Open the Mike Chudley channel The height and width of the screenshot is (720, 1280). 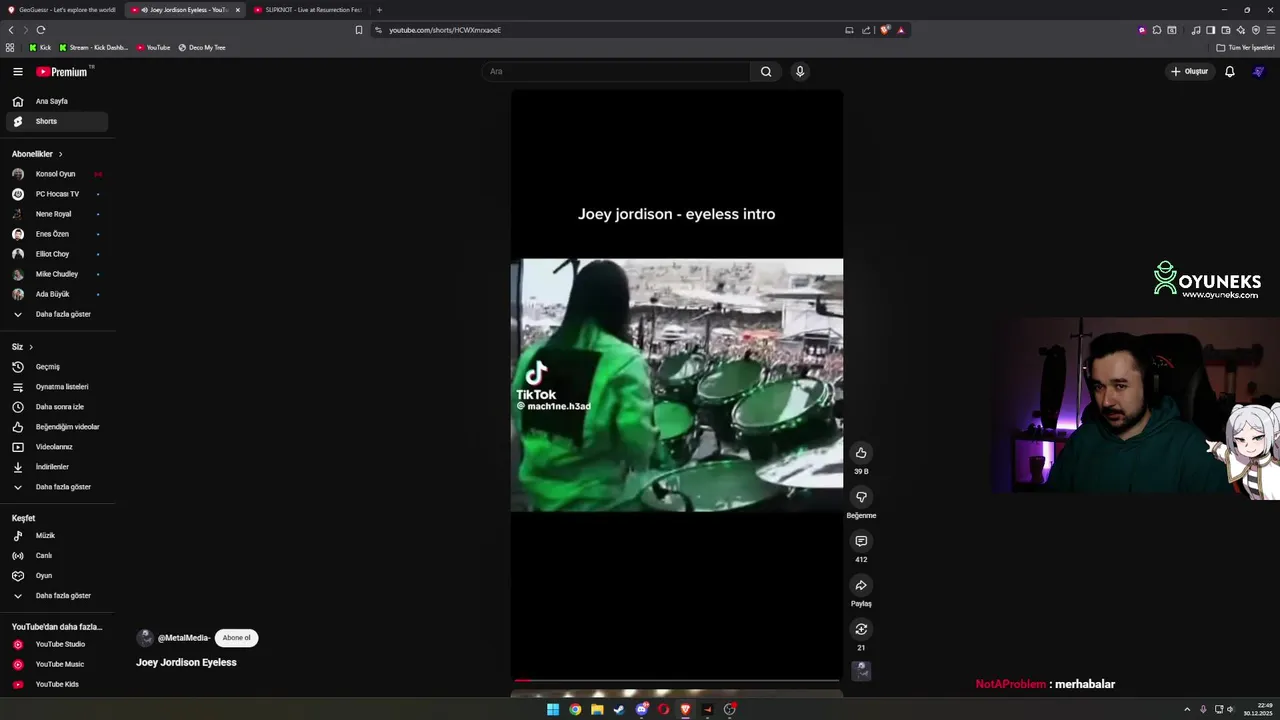57,274
